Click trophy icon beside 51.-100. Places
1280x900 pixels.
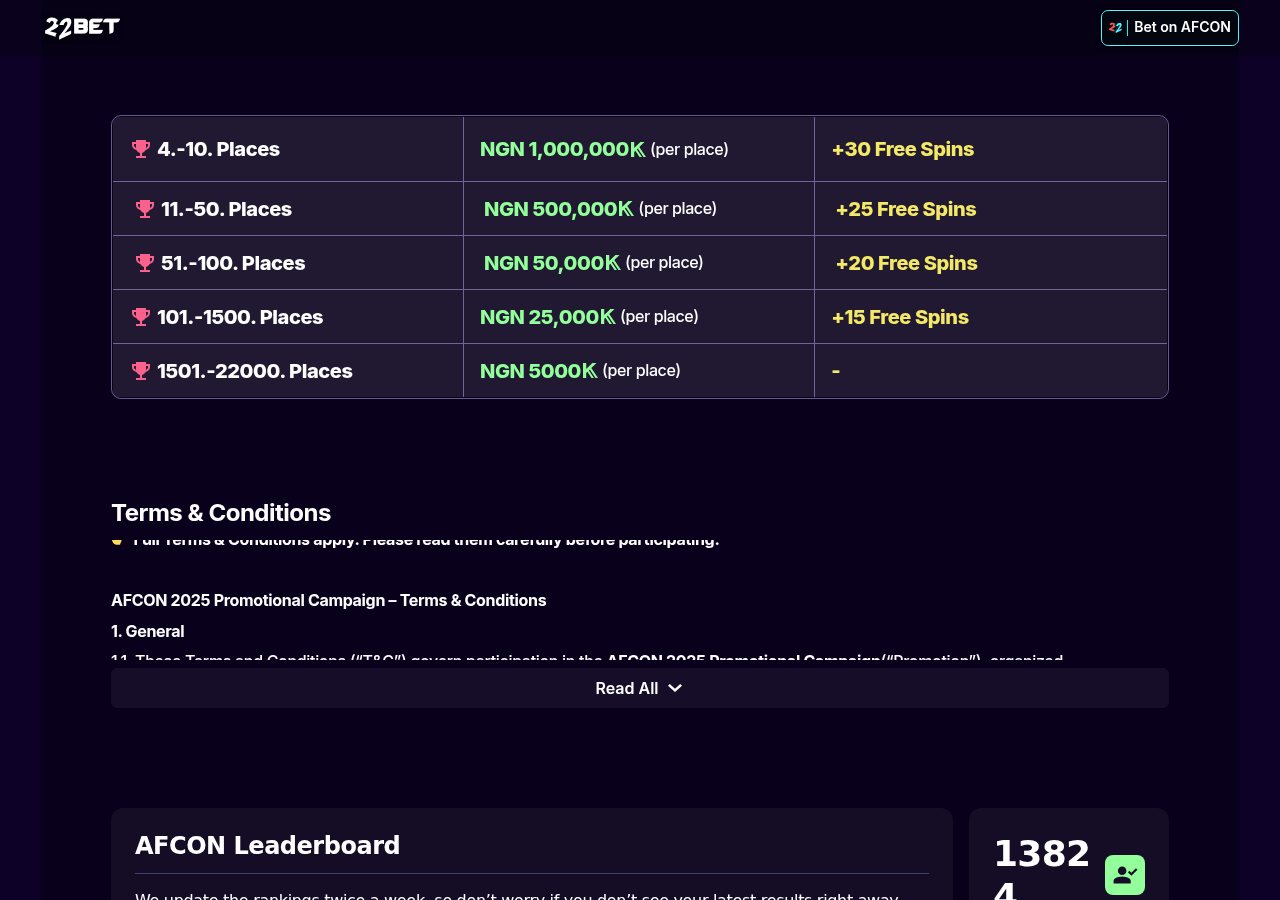pos(145,263)
